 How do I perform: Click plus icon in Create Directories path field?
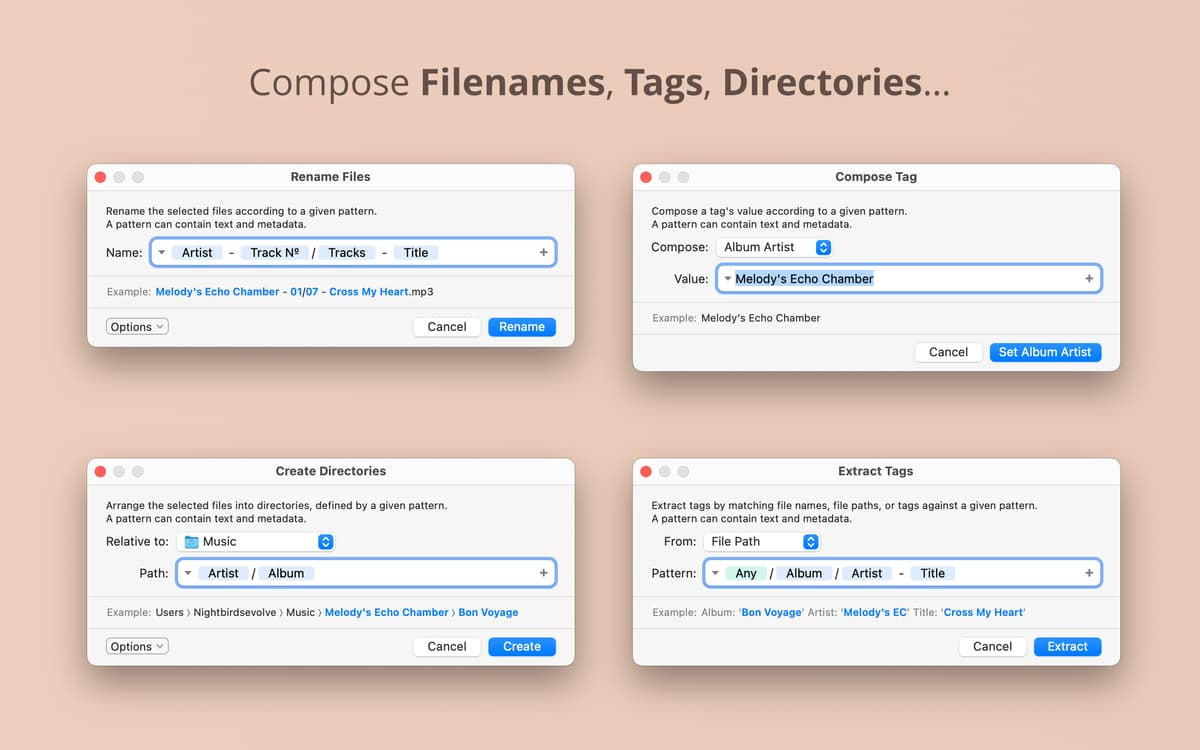[x=543, y=573]
